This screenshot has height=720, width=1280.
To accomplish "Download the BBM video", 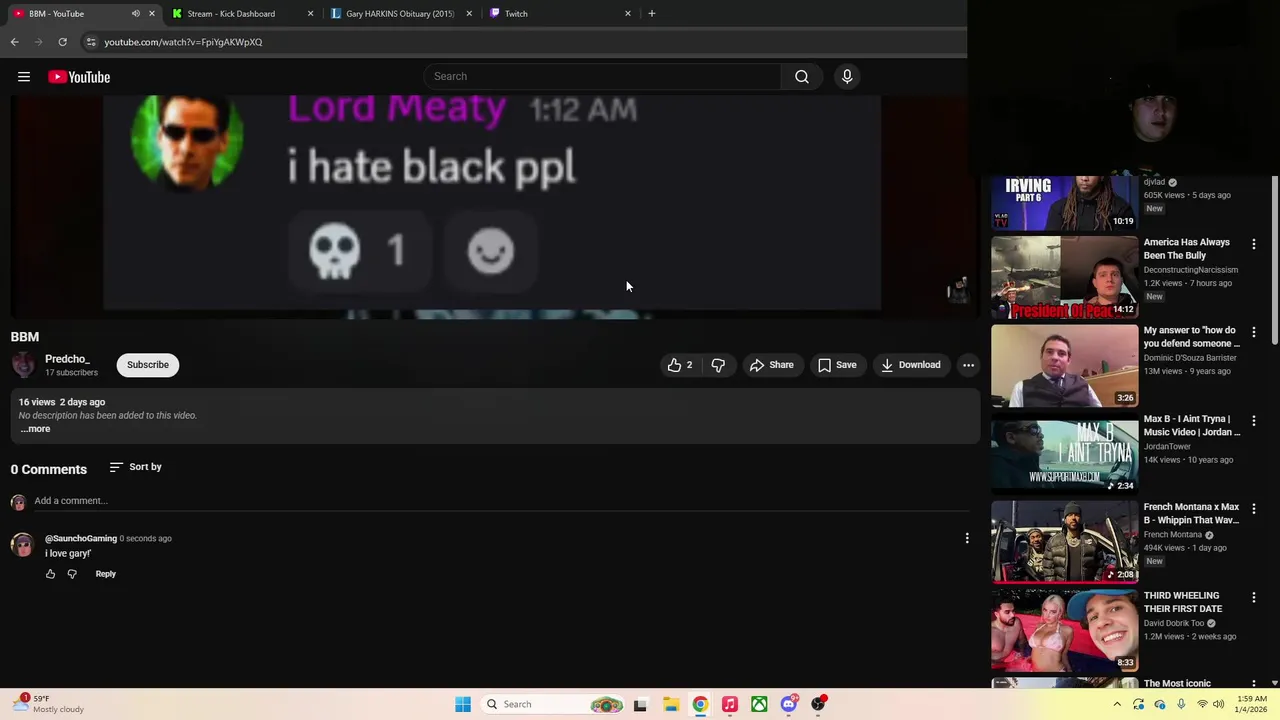I will coord(910,365).
